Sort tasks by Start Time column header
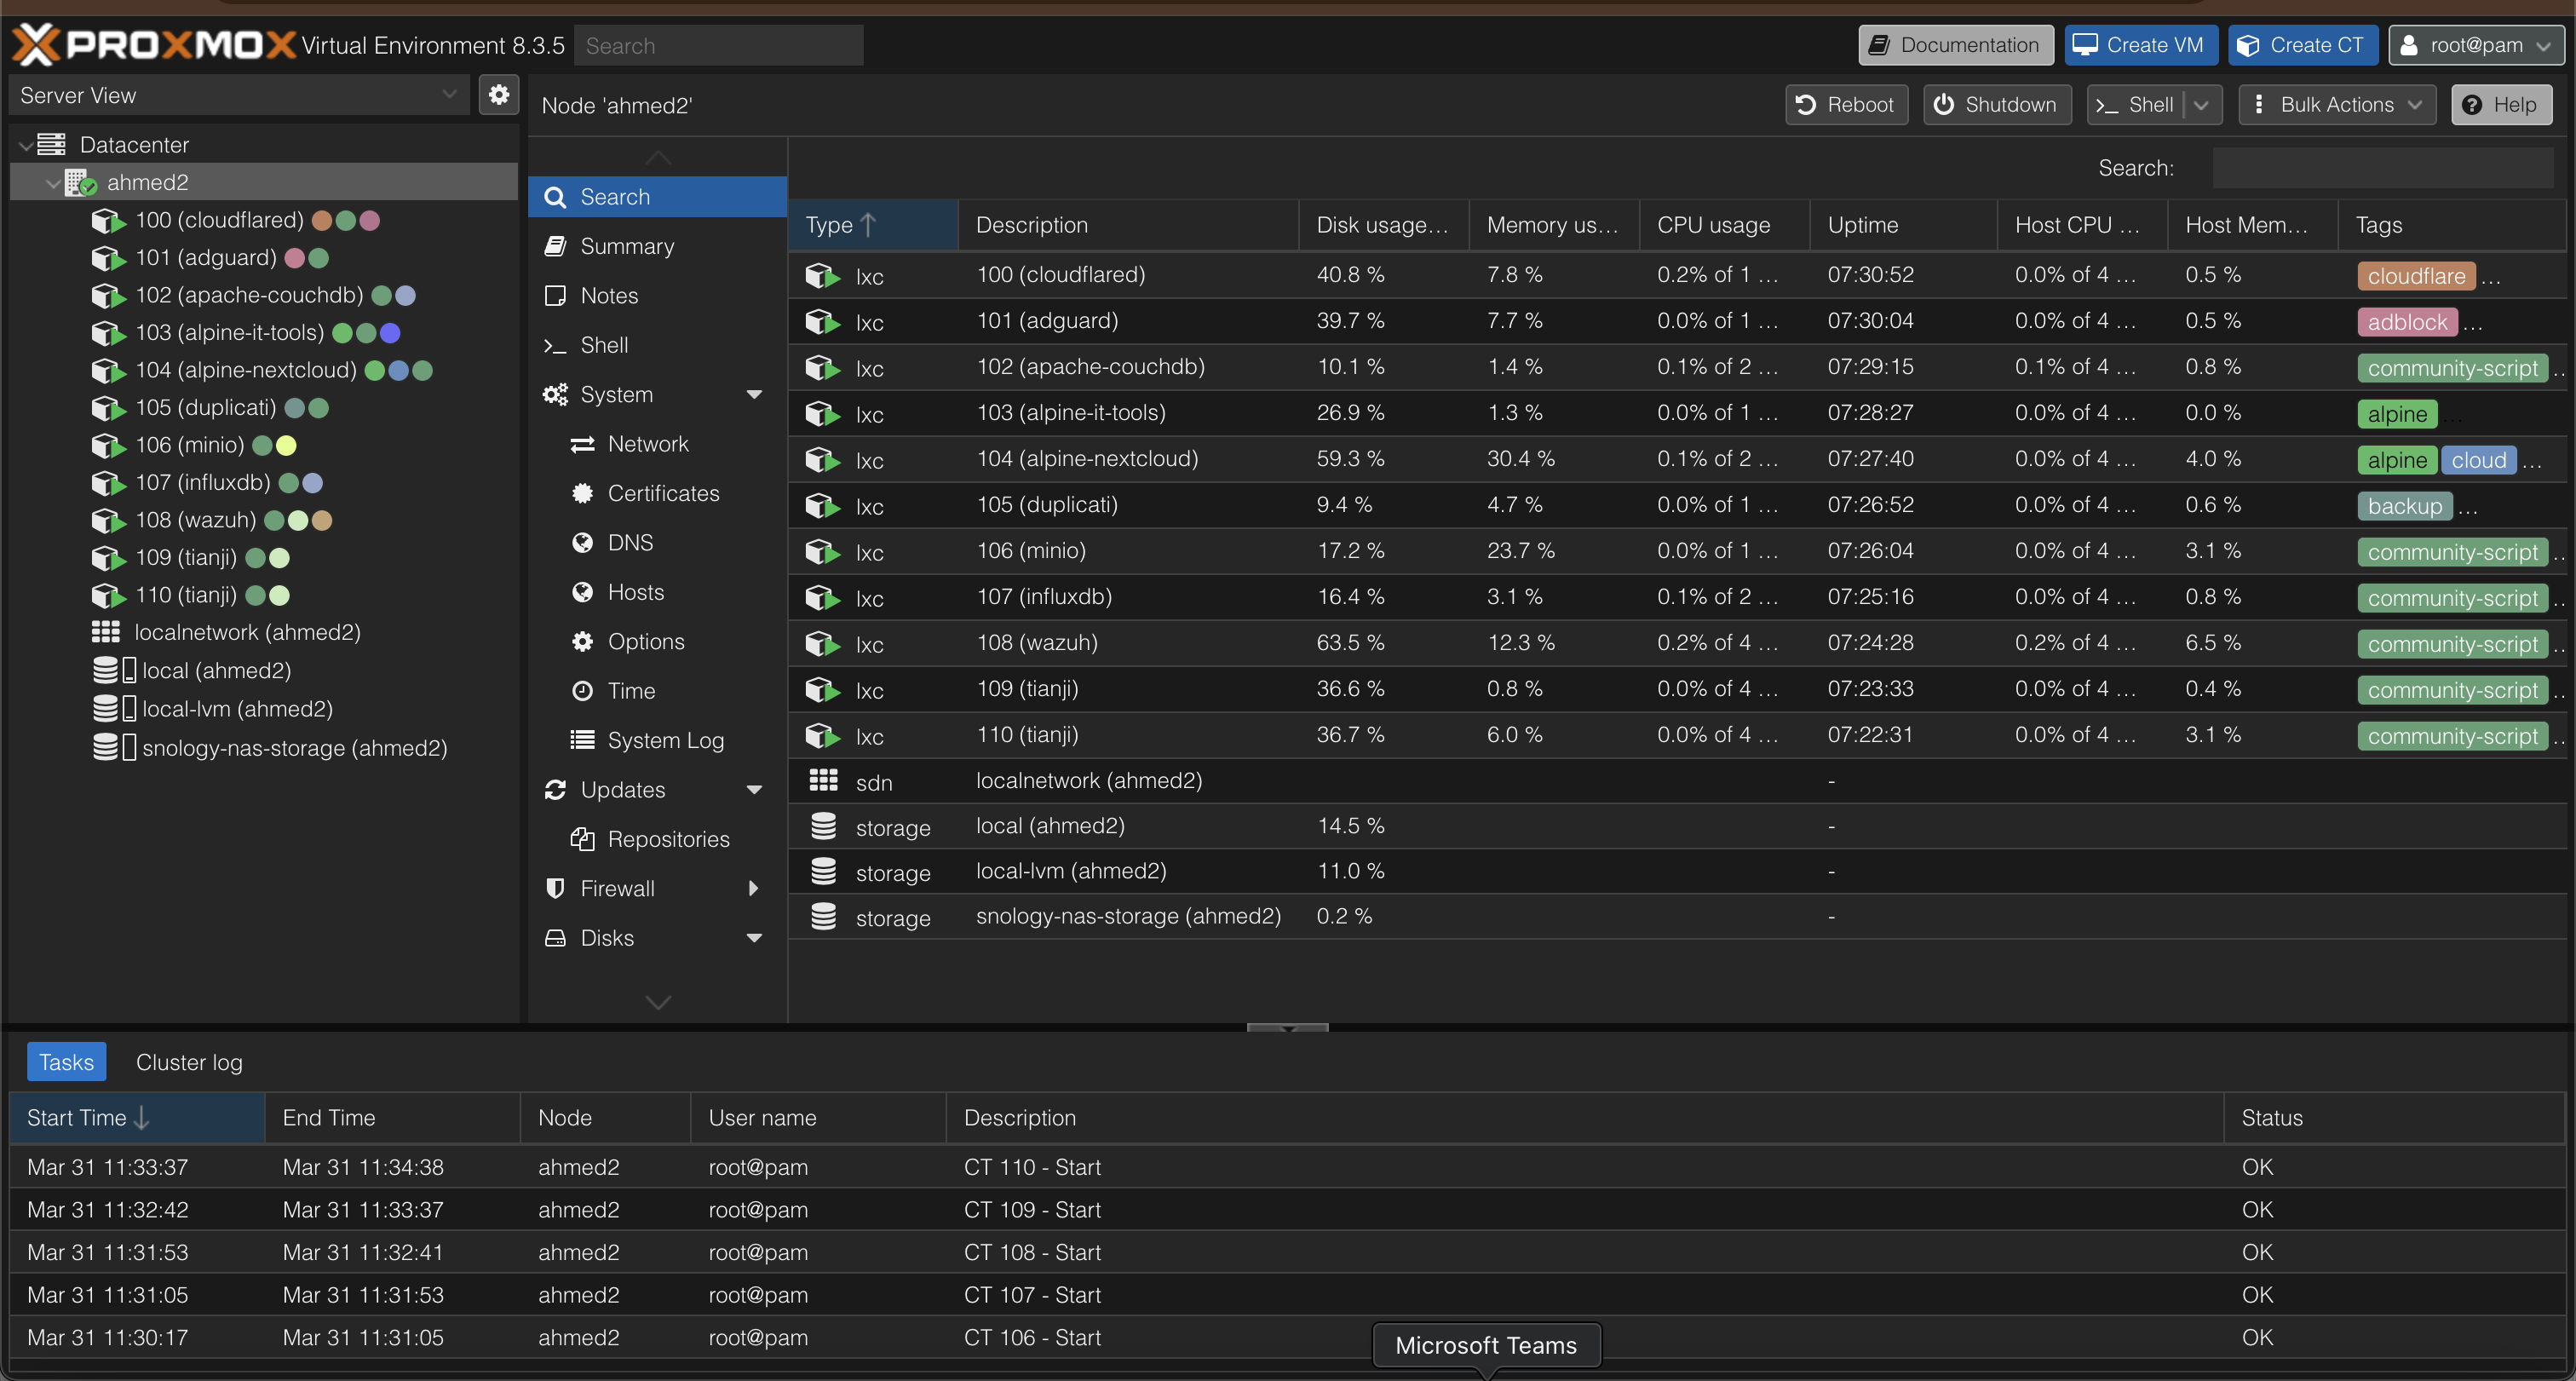This screenshot has height=1381, width=2576. pyautogui.click(x=136, y=1118)
